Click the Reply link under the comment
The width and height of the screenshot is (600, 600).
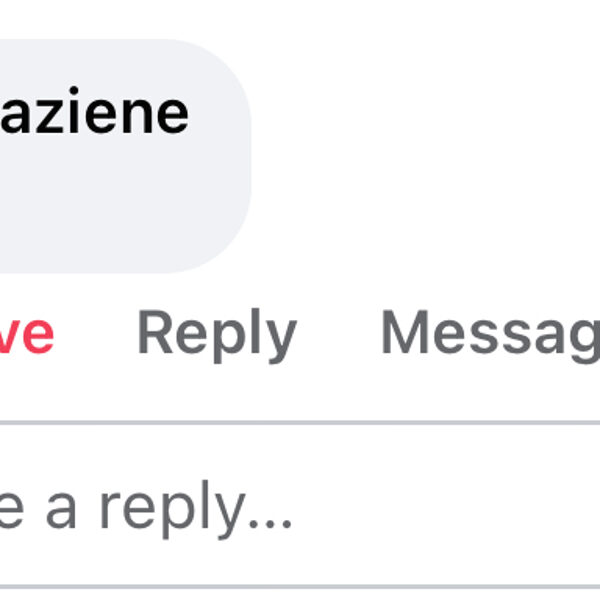coord(216,334)
